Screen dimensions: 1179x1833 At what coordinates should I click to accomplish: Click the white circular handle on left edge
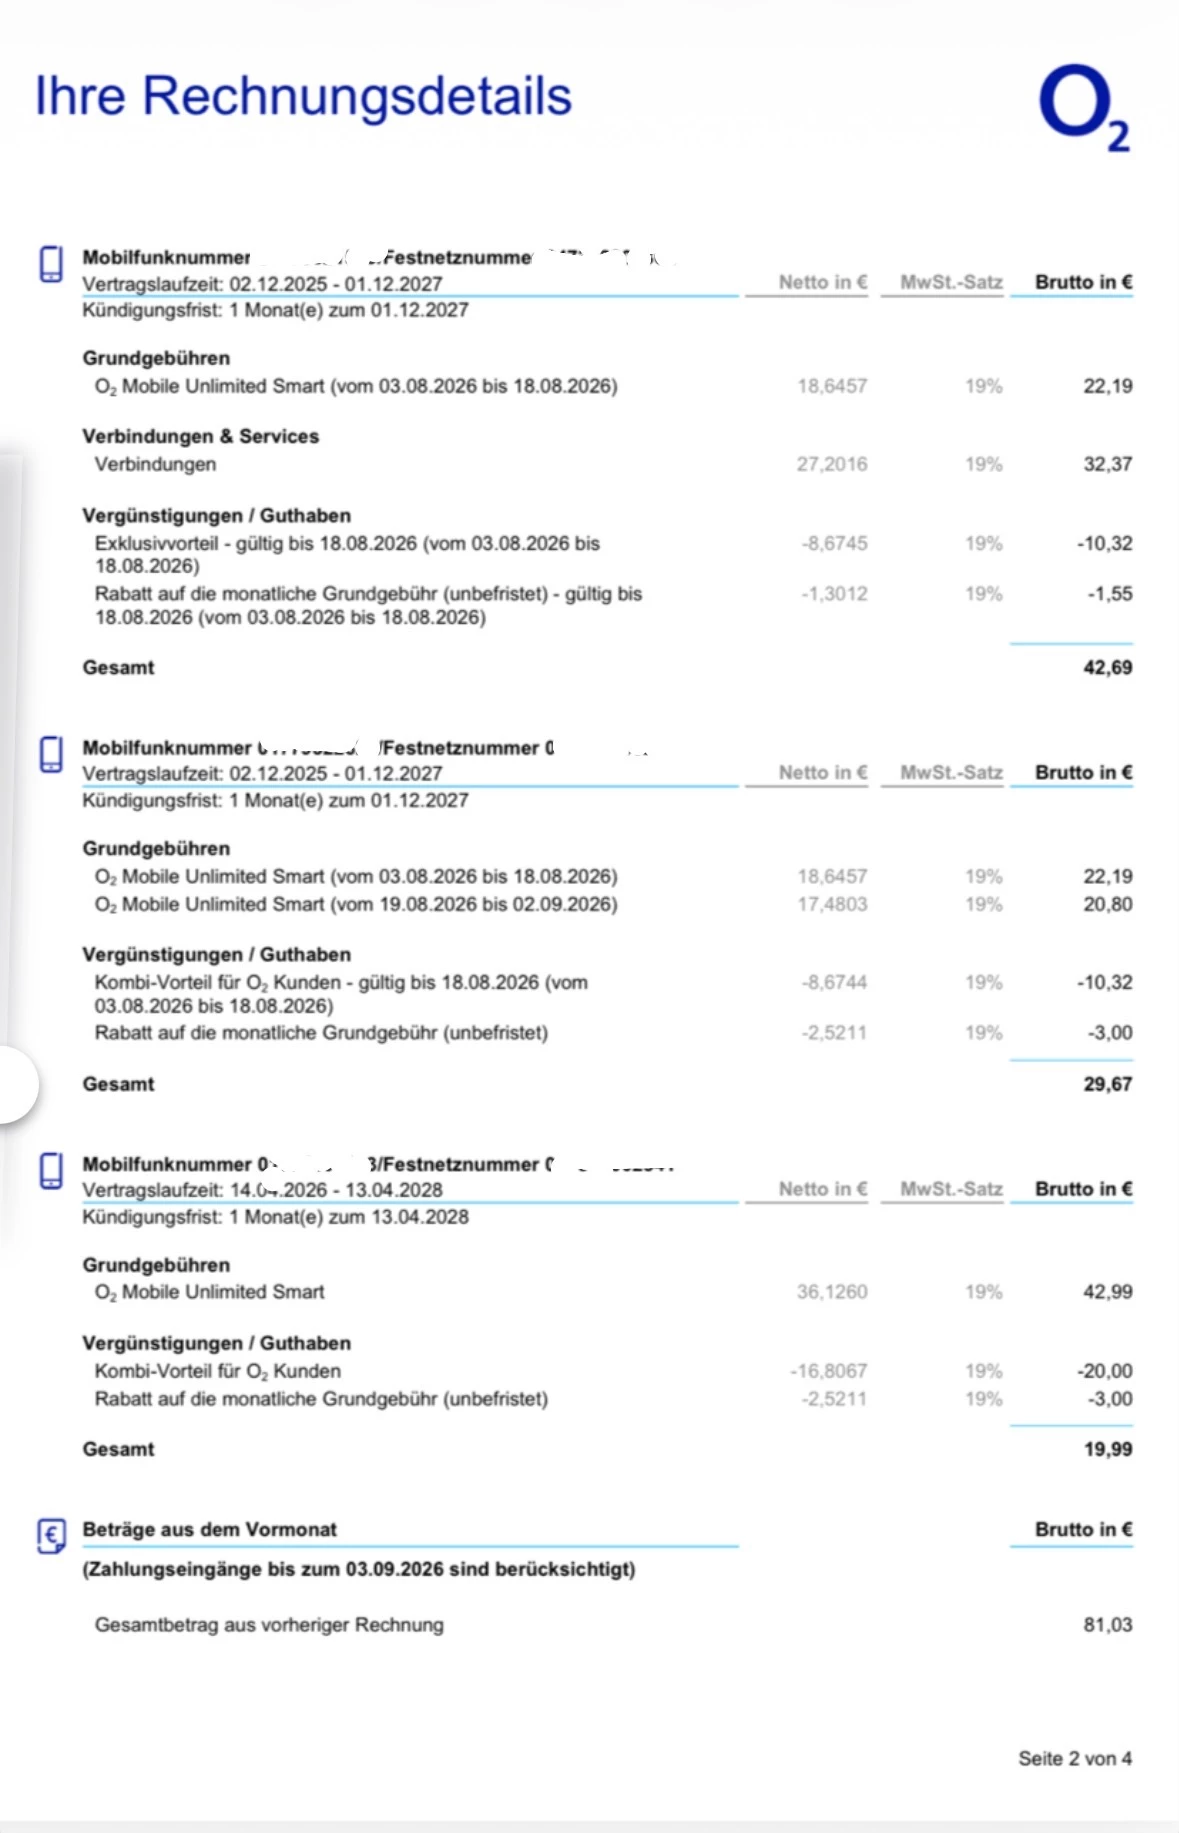15,1085
